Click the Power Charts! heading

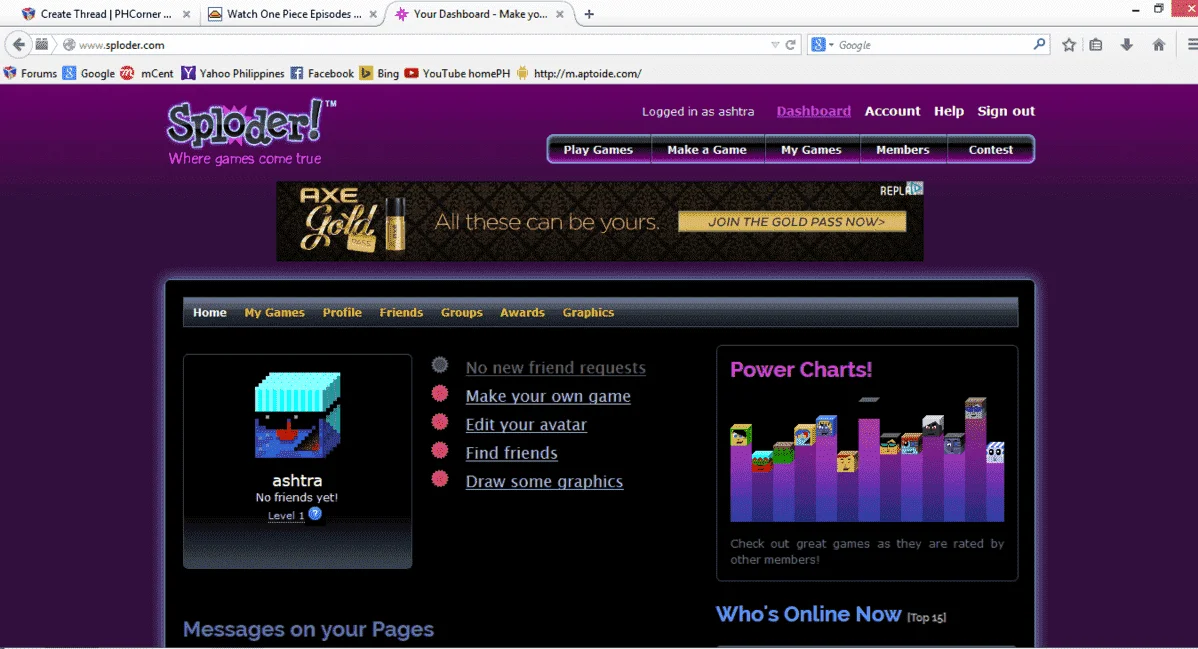pyautogui.click(x=801, y=370)
